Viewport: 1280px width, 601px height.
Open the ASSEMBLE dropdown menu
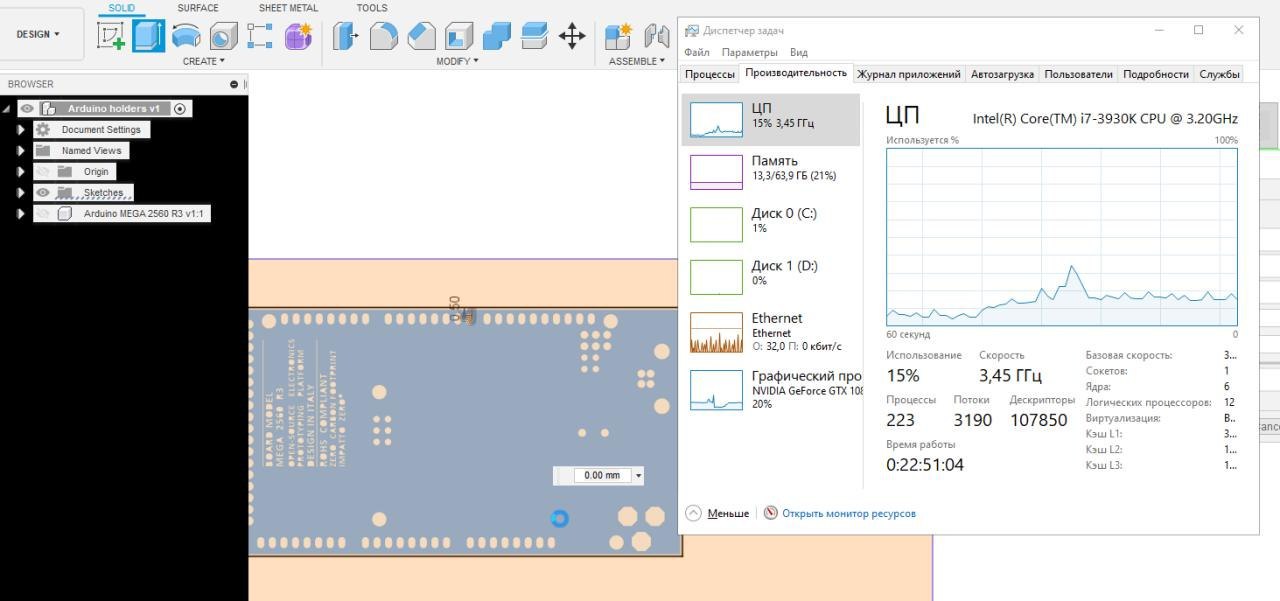(637, 61)
